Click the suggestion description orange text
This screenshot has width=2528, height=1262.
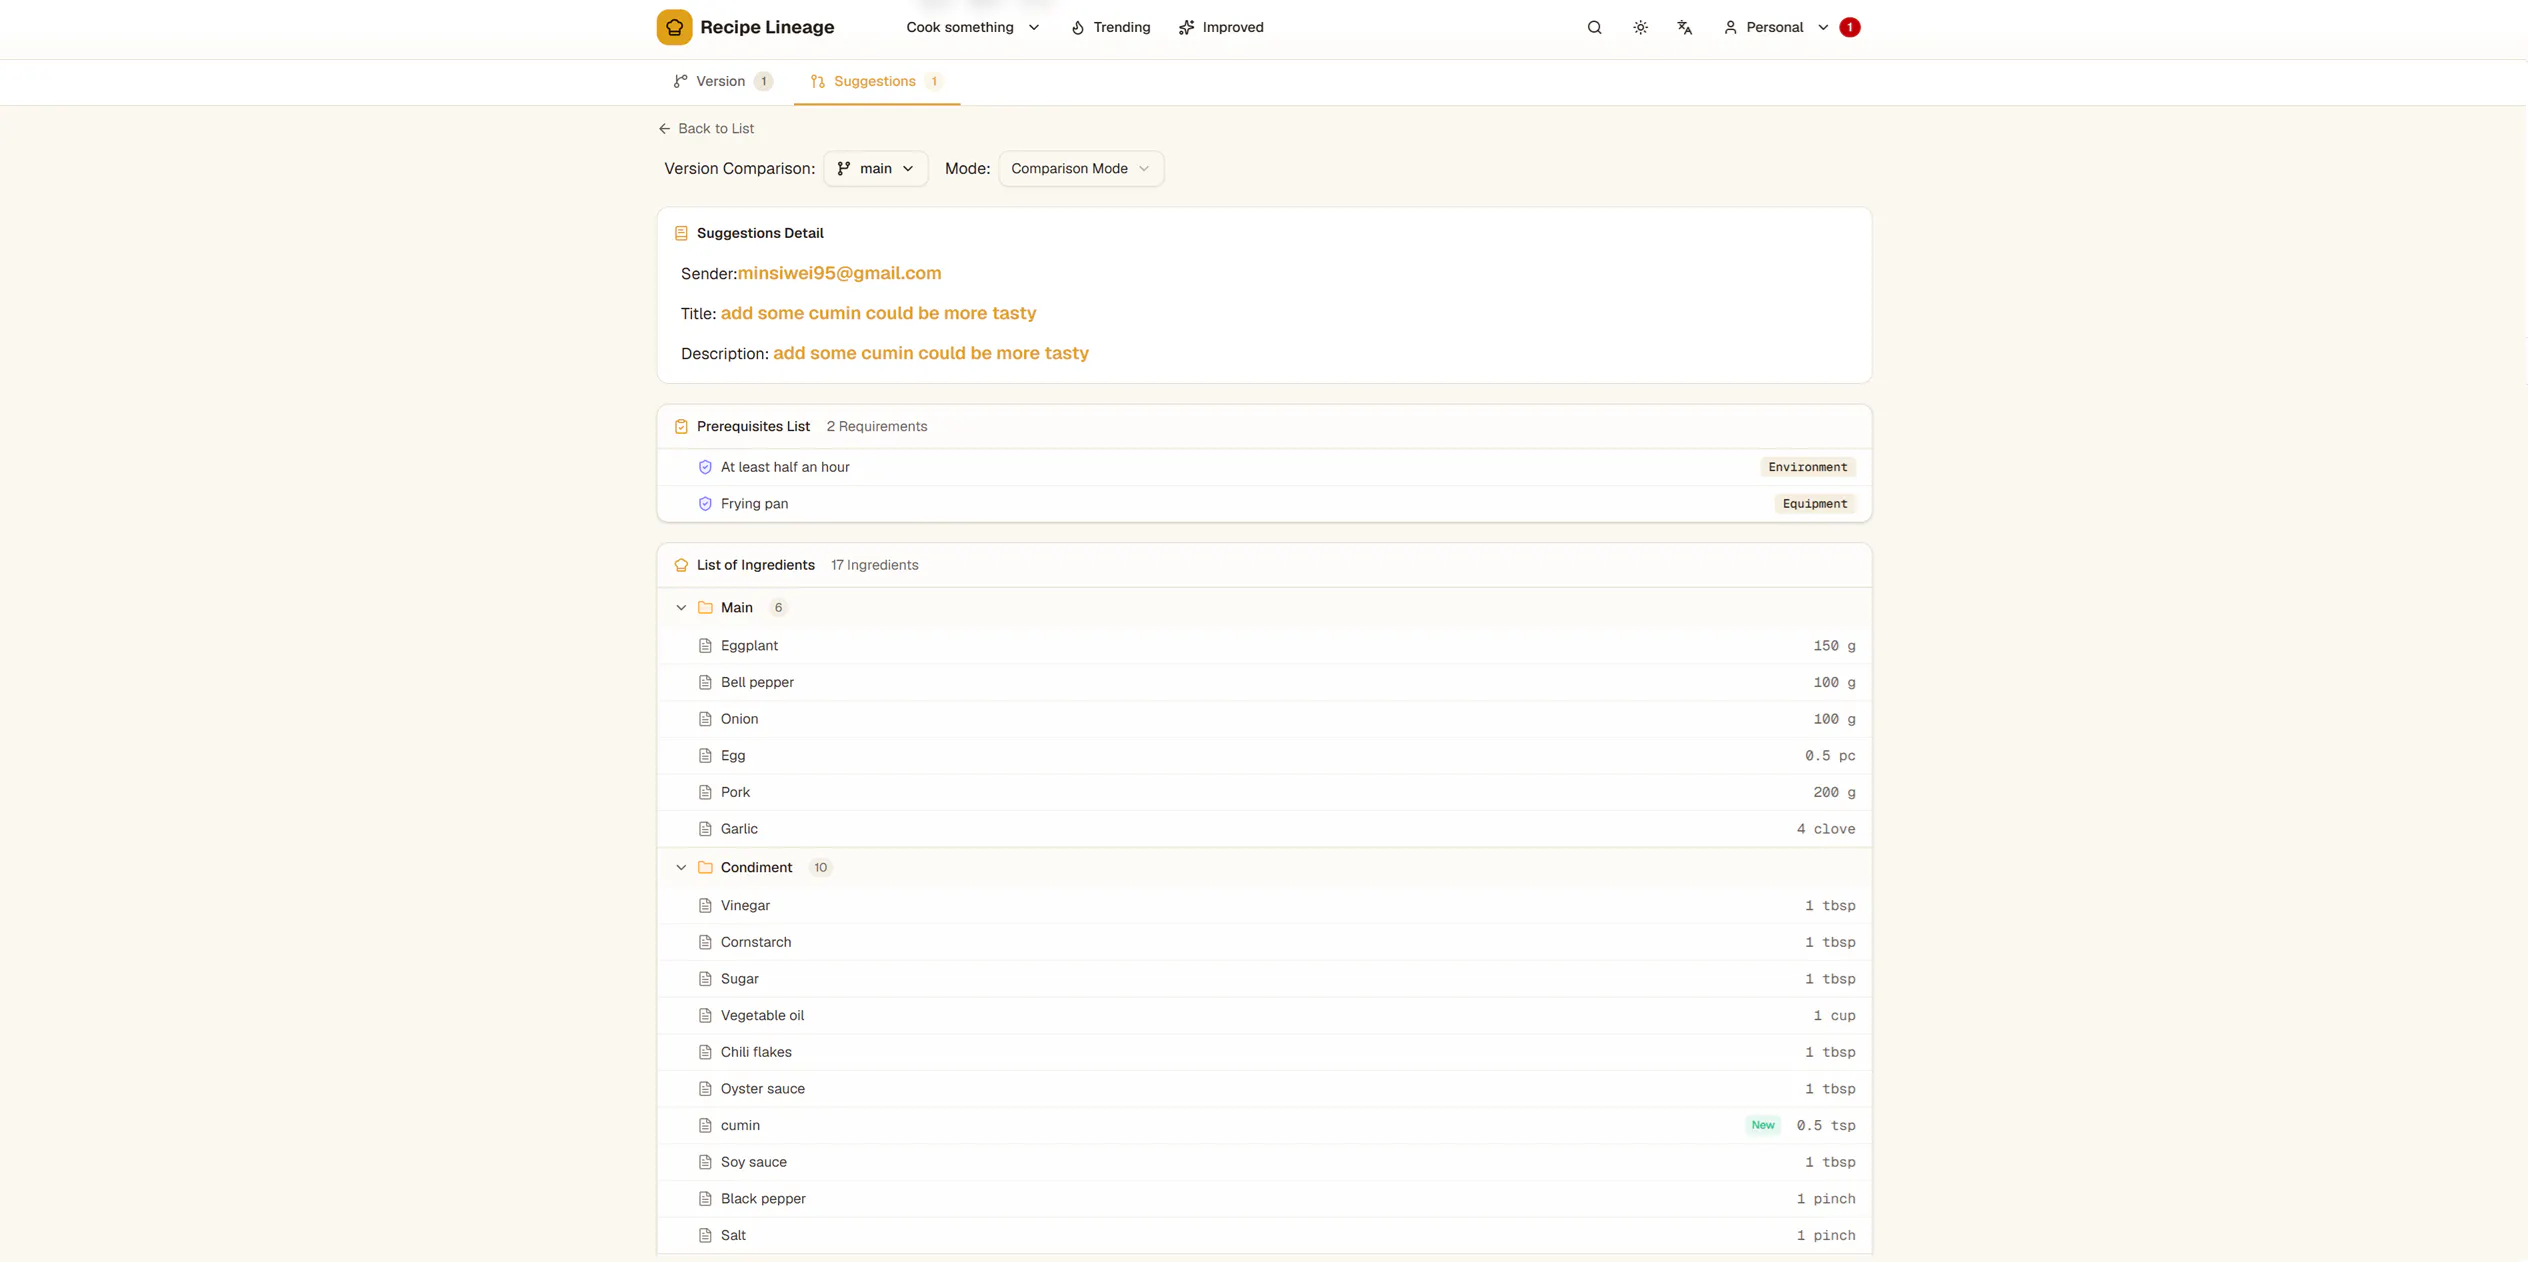(930, 353)
